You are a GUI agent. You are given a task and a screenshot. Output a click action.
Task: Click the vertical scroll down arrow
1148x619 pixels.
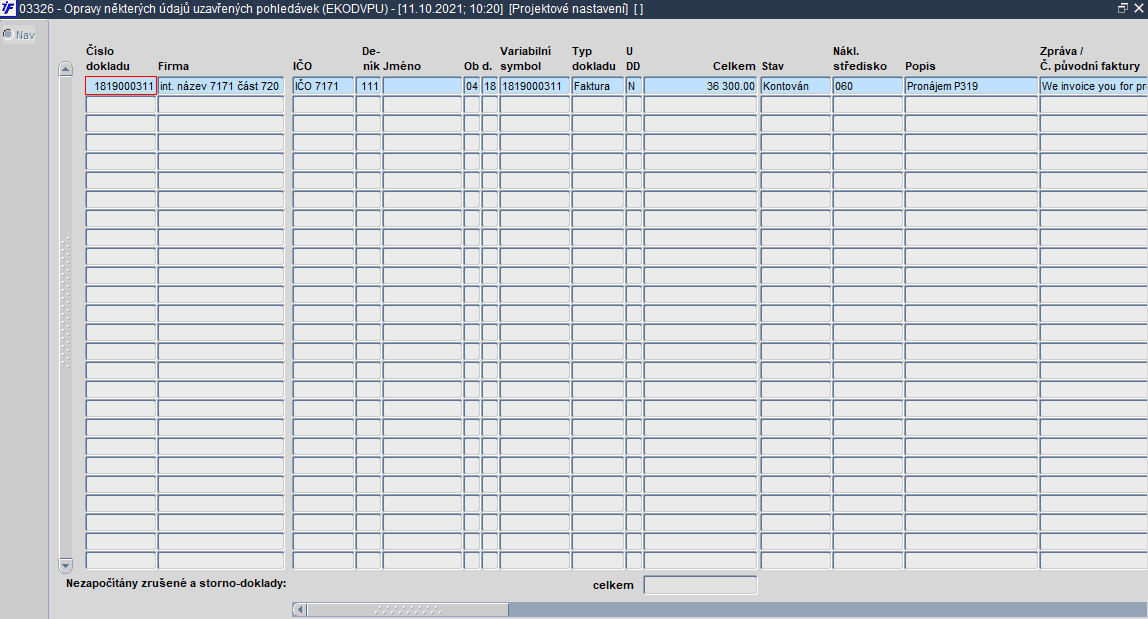[65, 565]
